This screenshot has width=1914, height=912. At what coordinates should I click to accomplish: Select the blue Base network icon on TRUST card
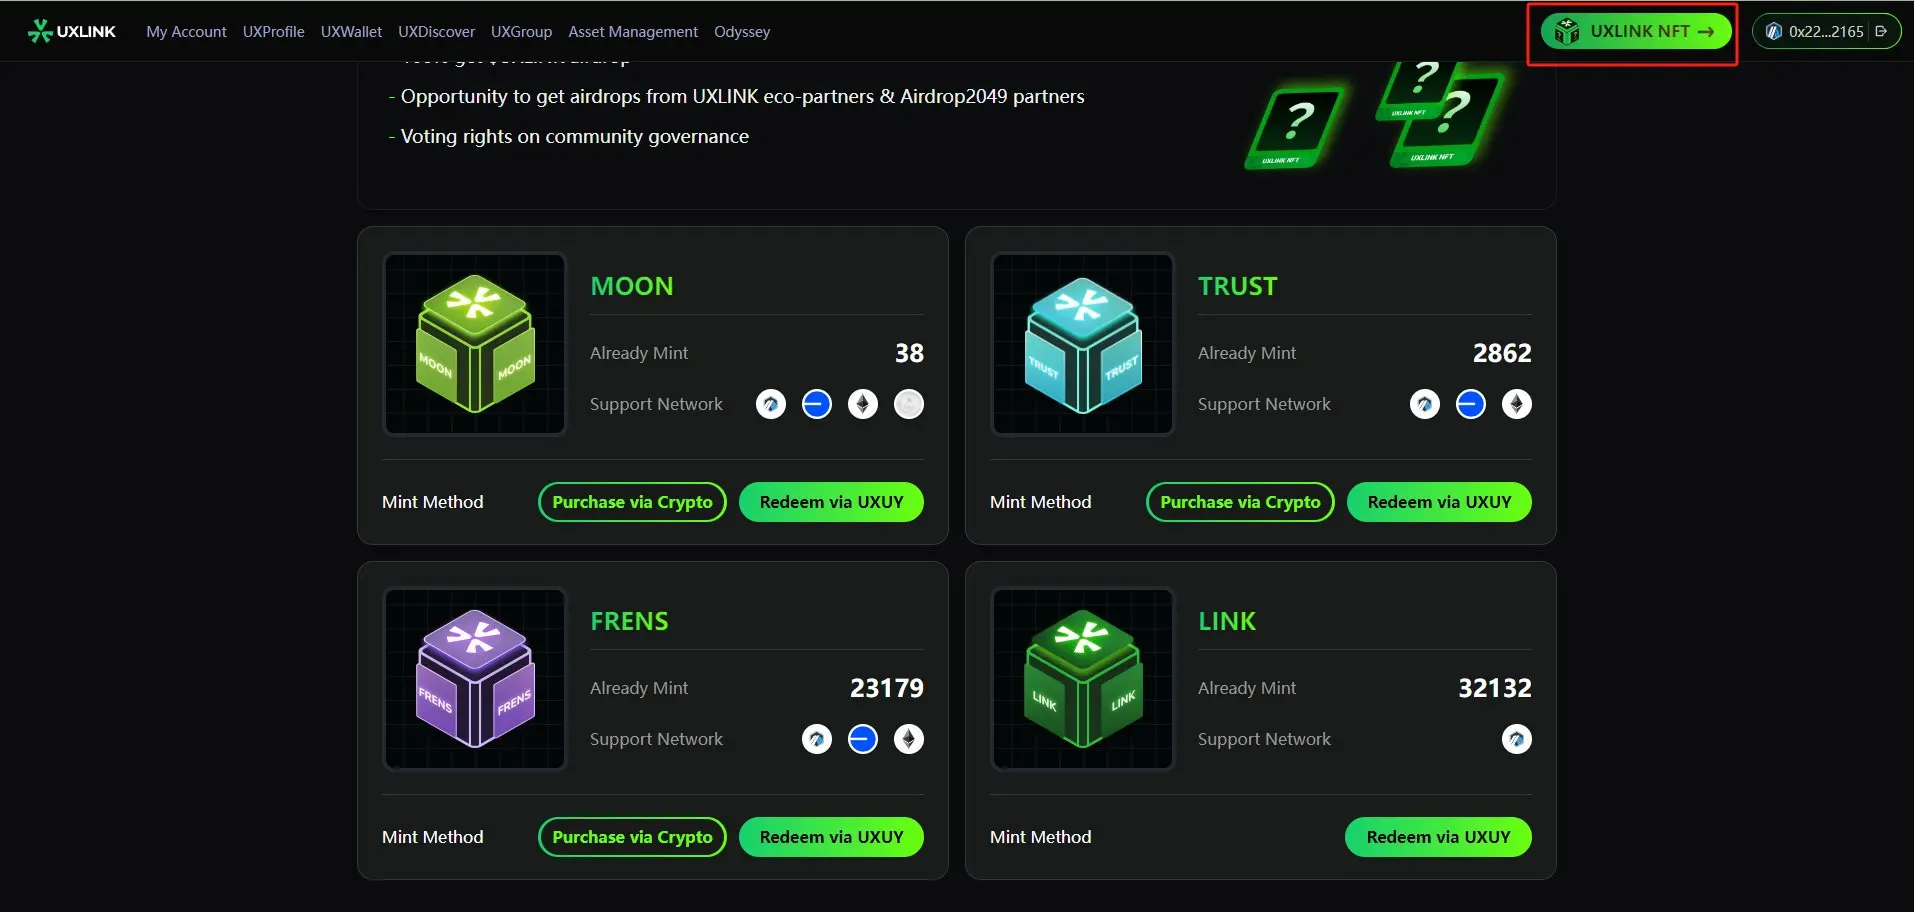[1471, 404]
